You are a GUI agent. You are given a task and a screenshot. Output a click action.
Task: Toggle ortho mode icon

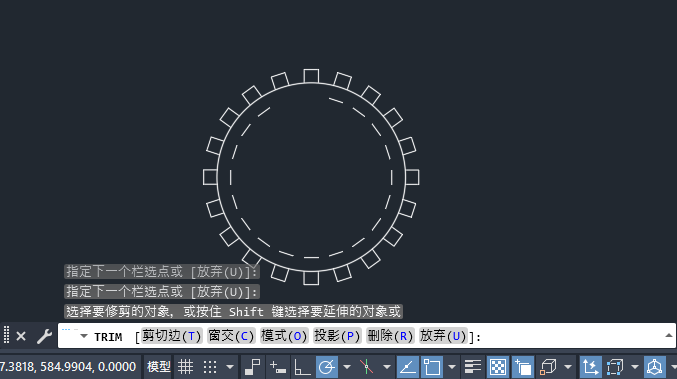click(302, 367)
